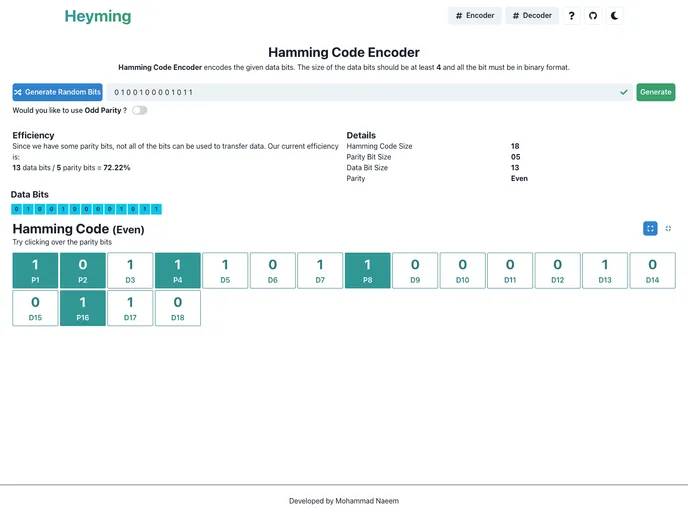
Task: Select parity bit P2
Action: coord(82,270)
